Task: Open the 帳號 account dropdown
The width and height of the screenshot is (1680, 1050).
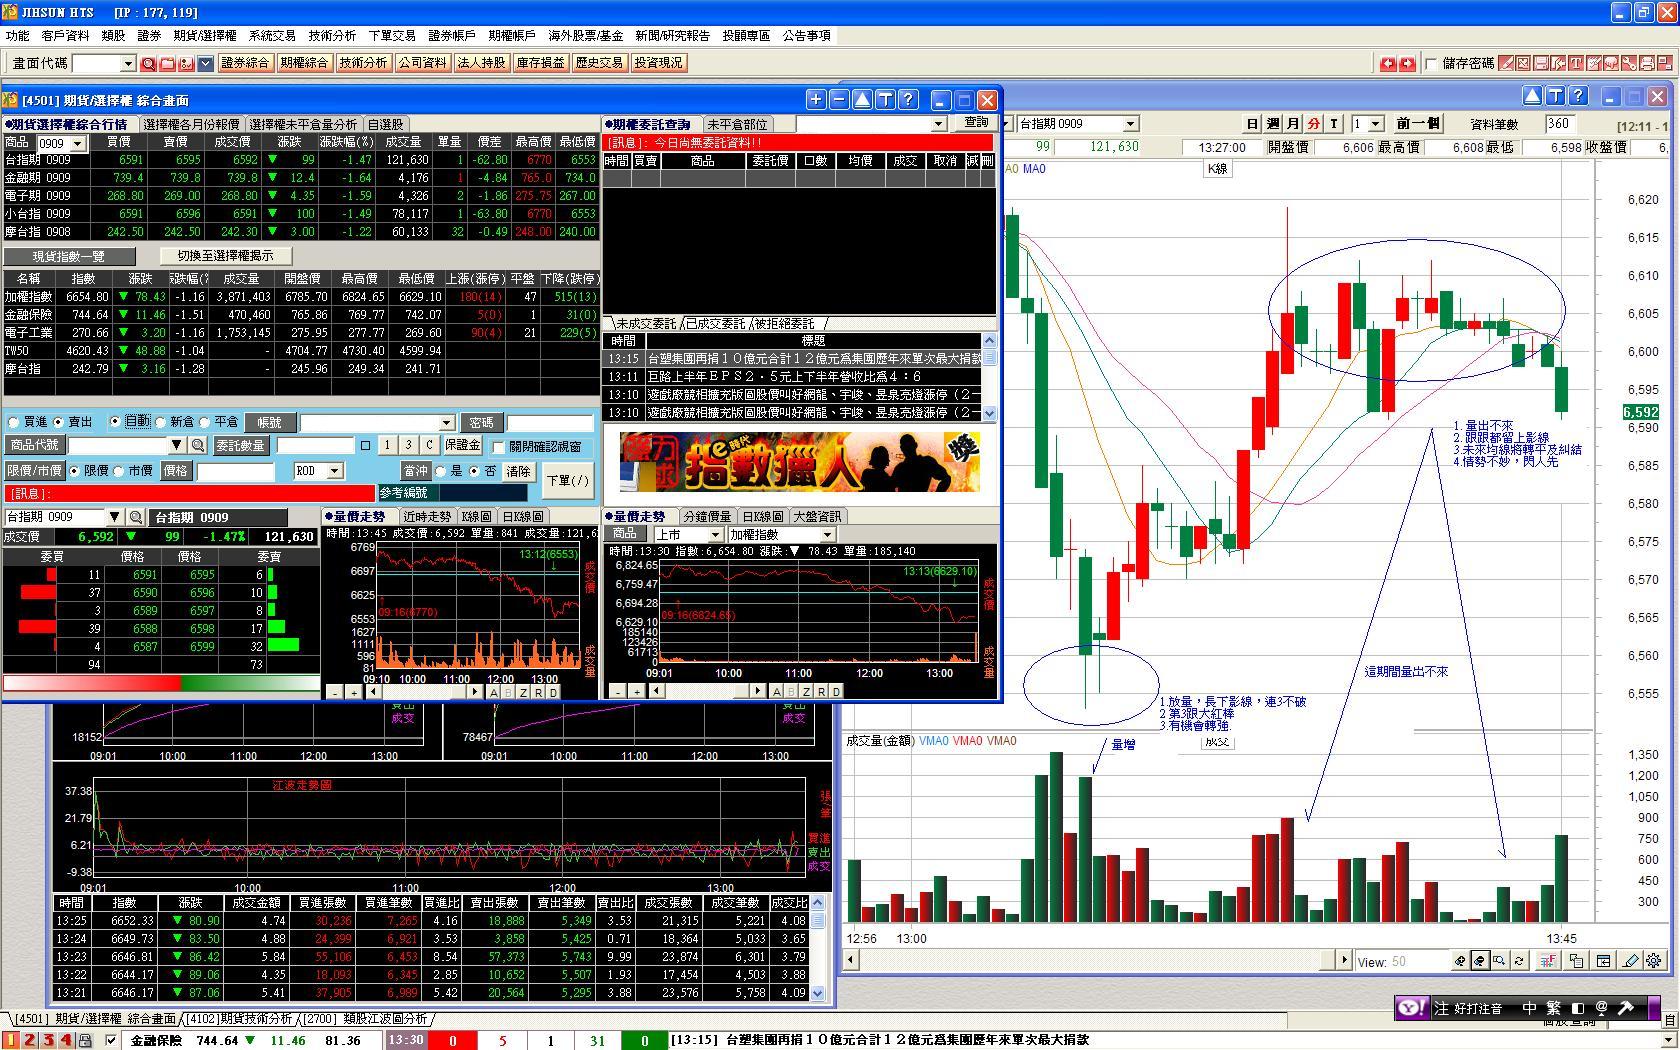Action: (446, 423)
